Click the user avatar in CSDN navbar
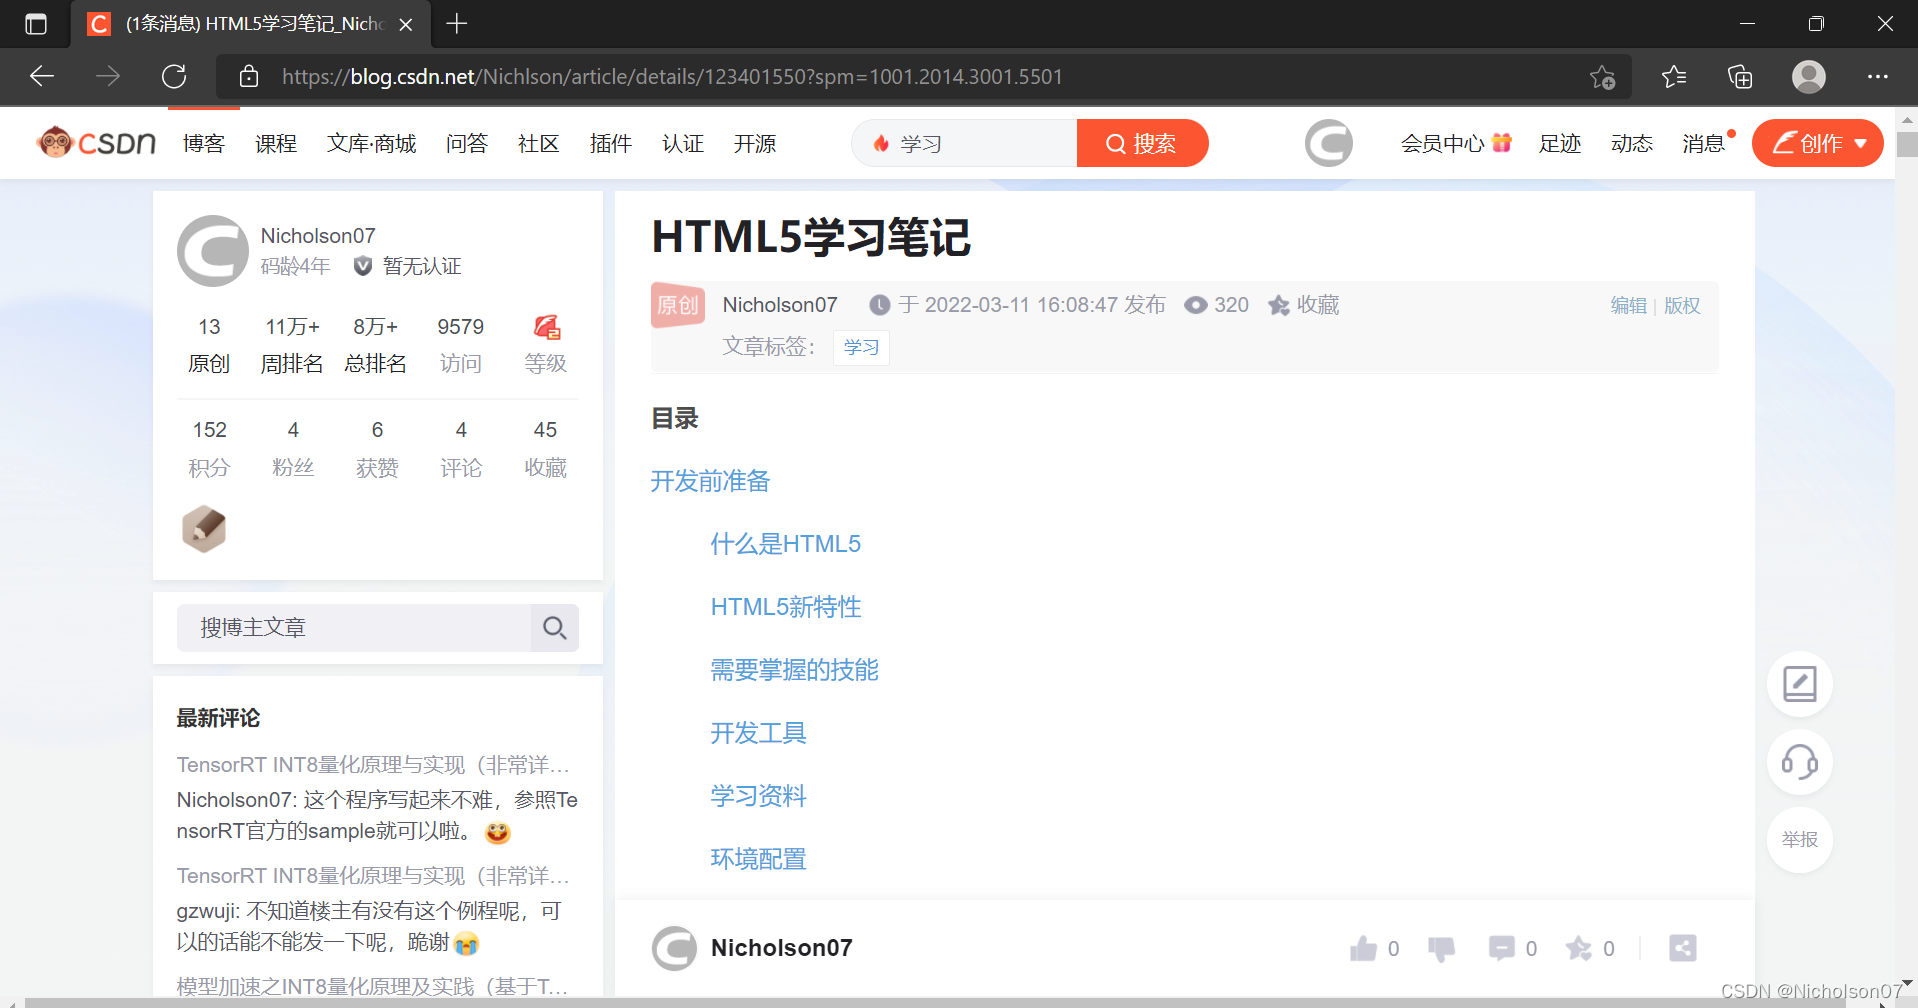1918x1008 pixels. (1328, 143)
